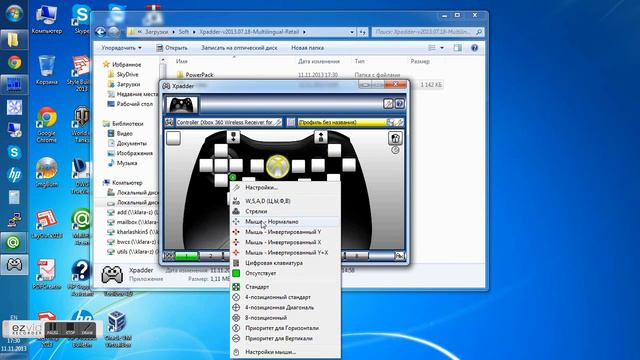The image size is (640, 360).
Task: Click green stick marker on controller
Action: (x=233, y=177)
